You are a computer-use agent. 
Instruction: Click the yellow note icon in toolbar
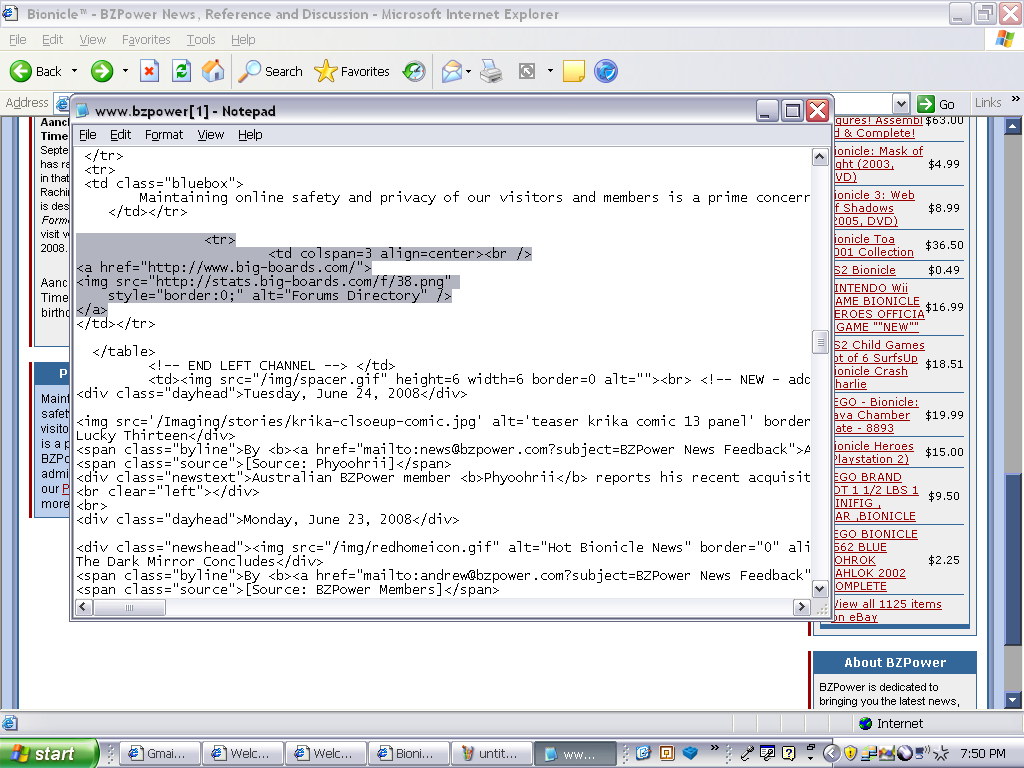coord(573,71)
